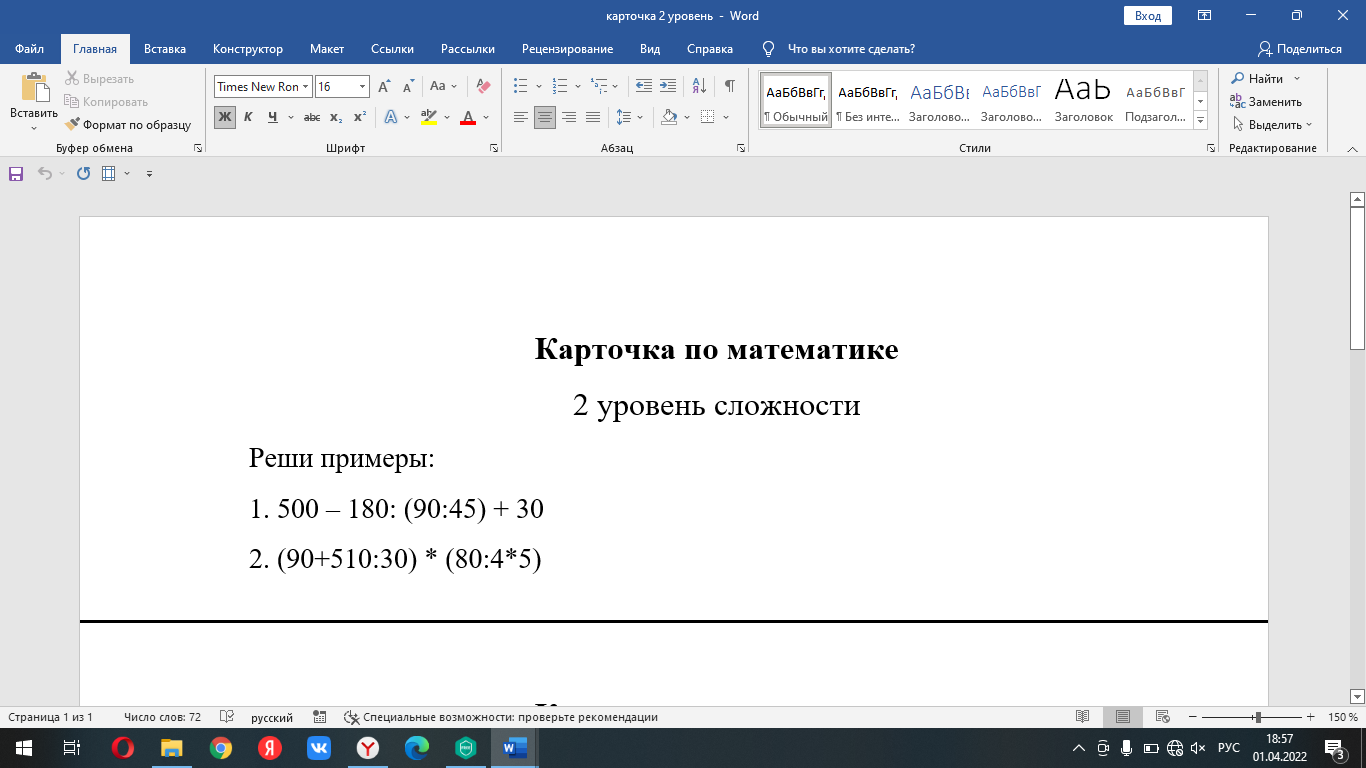The width and height of the screenshot is (1366, 768).
Task: Switch to Read Mode in the status bar
Action: pos(1082,717)
